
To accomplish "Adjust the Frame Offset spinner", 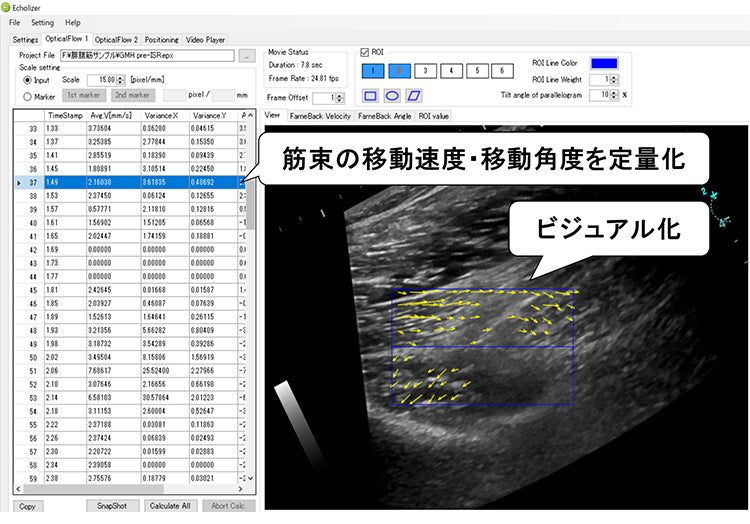I will [x=340, y=98].
